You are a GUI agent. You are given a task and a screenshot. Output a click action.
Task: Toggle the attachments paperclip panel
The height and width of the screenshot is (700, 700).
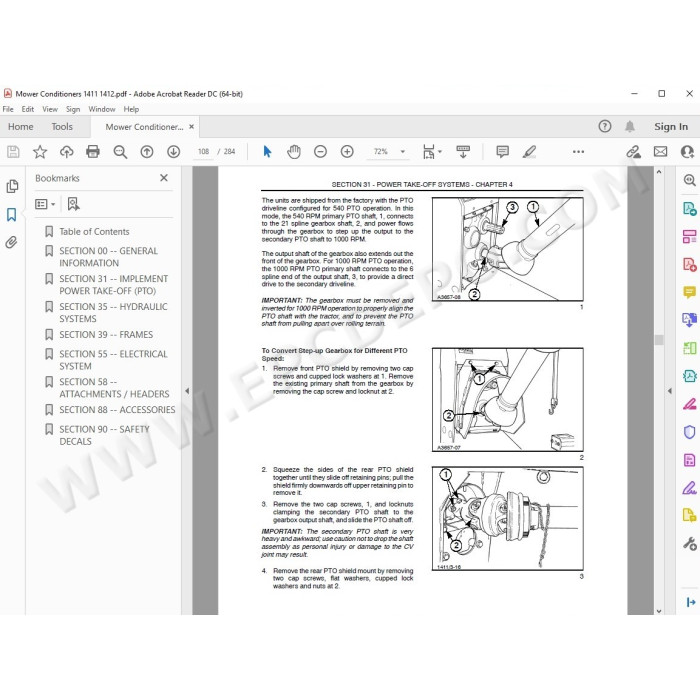12,242
